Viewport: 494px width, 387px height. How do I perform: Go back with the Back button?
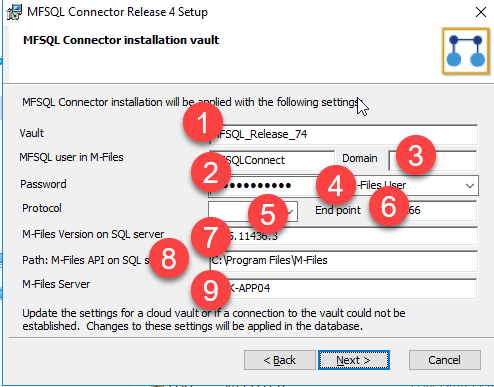pyautogui.click(x=280, y=360)
